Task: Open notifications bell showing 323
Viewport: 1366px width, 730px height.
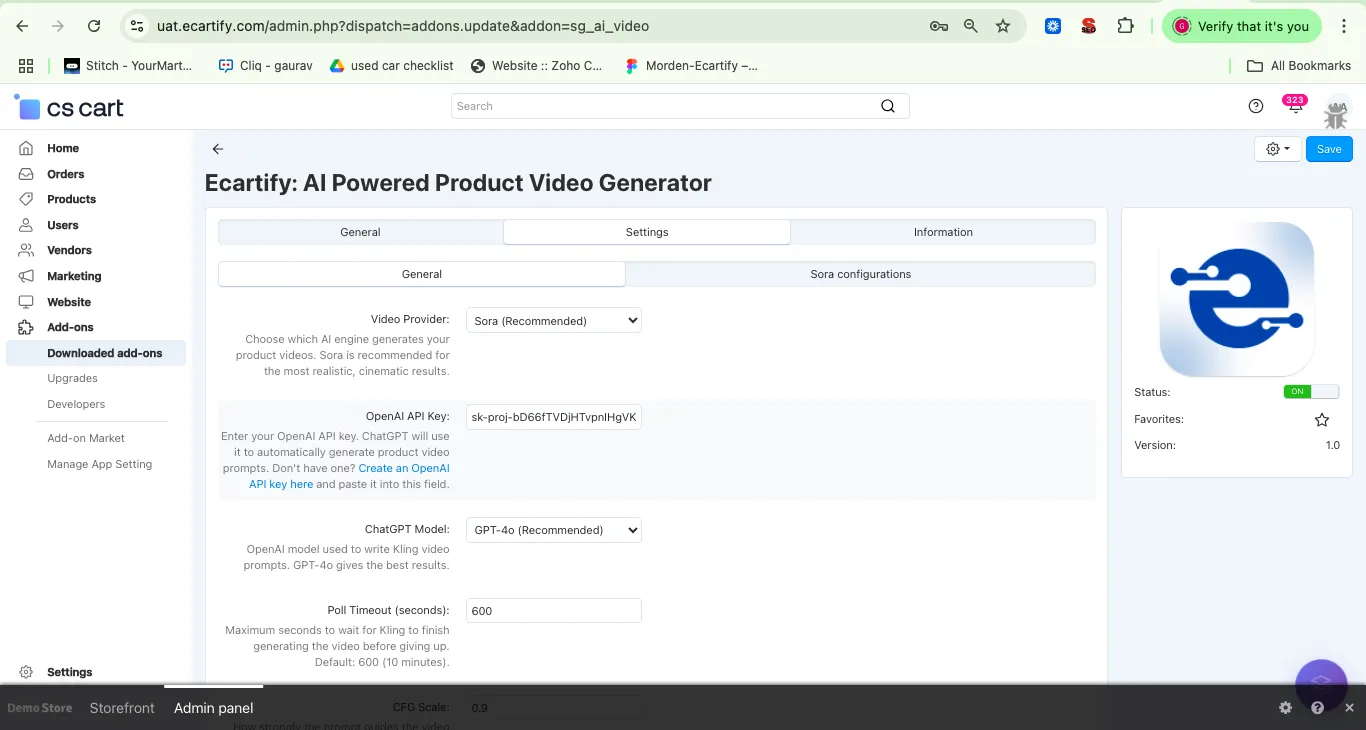Action: pos(1295,106)
